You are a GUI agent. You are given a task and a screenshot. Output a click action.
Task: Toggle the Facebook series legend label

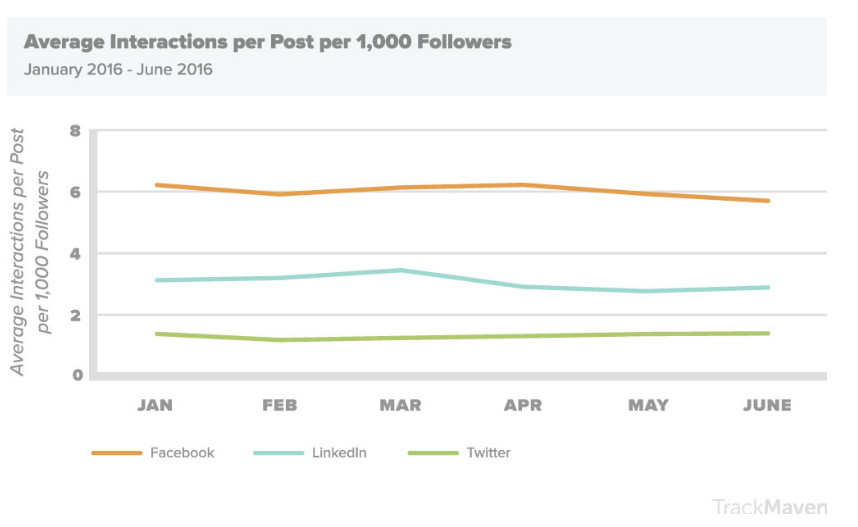(182, 453)
